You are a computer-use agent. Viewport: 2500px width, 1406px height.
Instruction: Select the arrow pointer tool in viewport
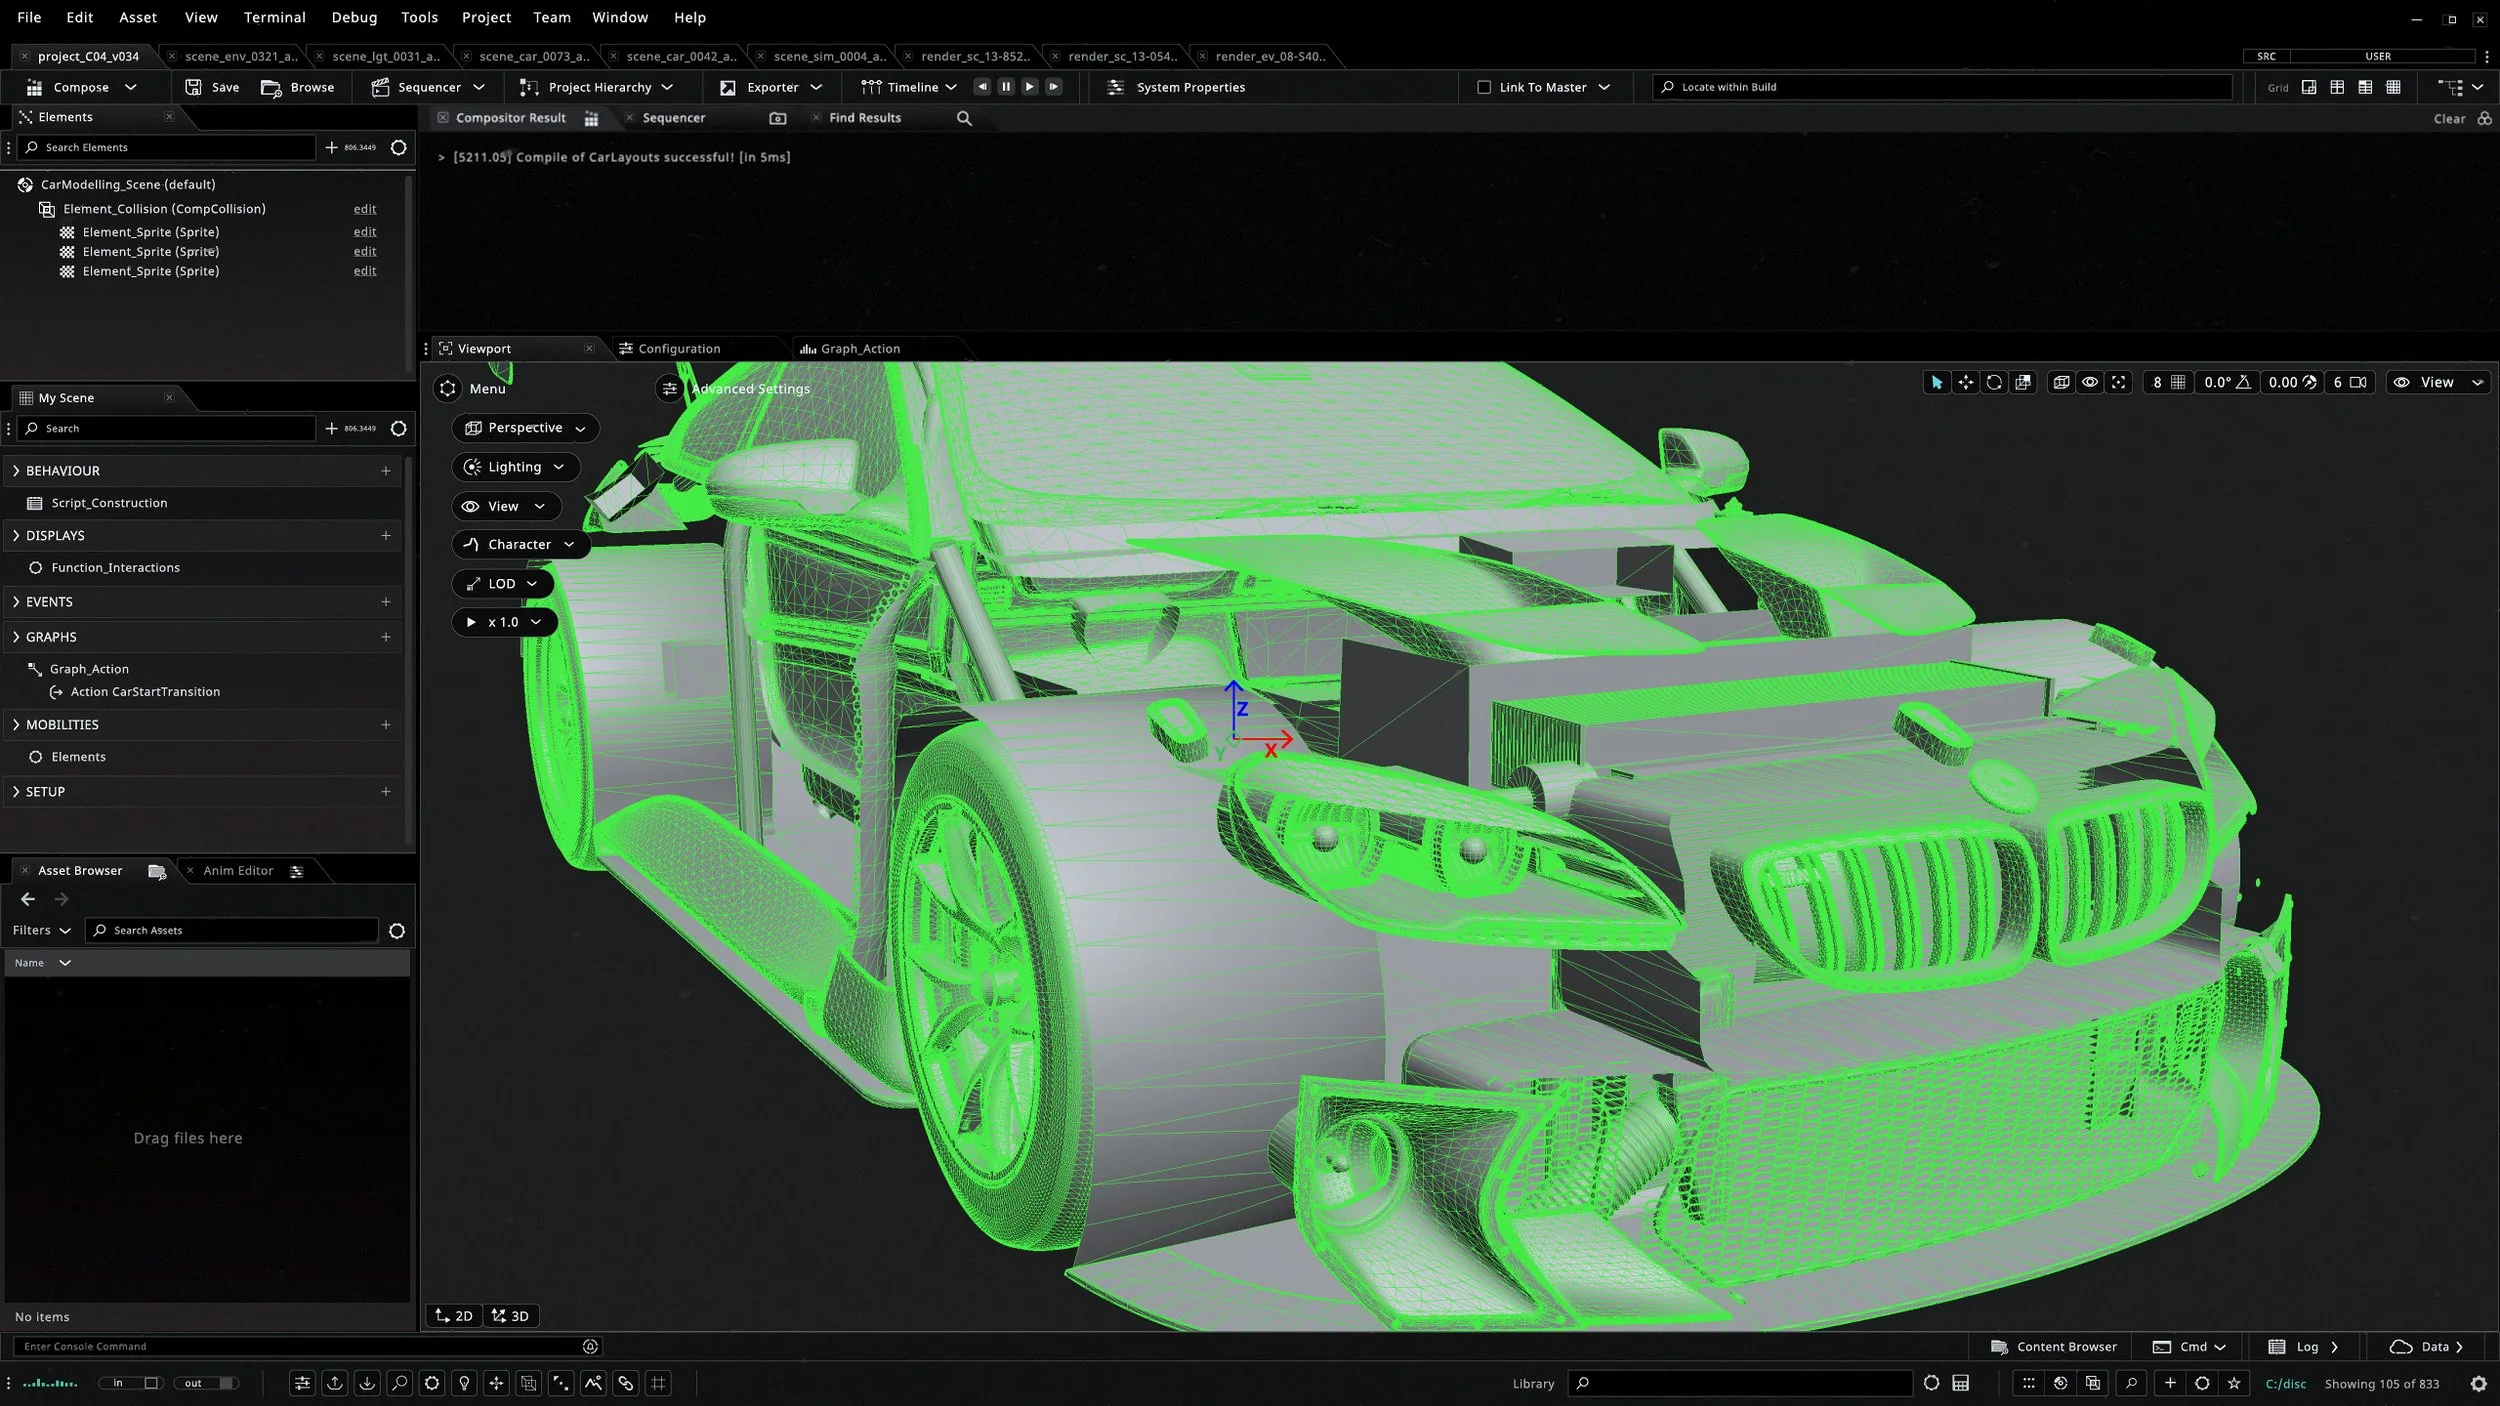pyautogui.click(x=1936, y=382)
